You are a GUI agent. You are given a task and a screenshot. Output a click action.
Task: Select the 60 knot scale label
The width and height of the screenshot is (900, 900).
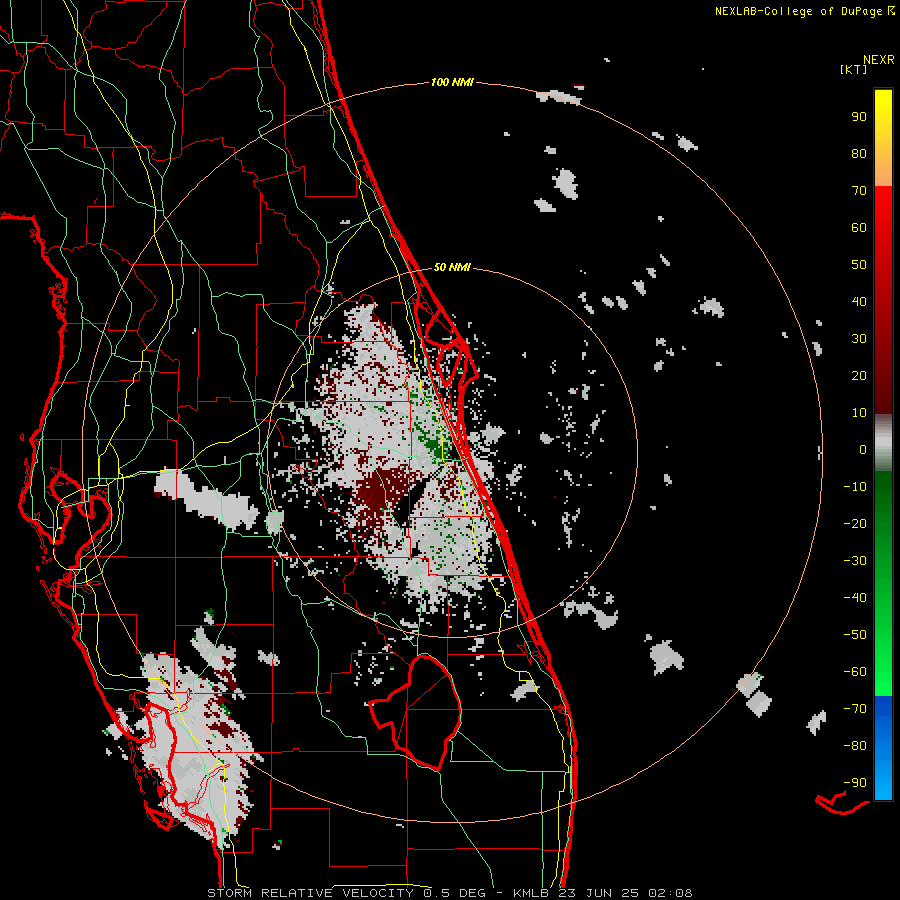[859, 228]
